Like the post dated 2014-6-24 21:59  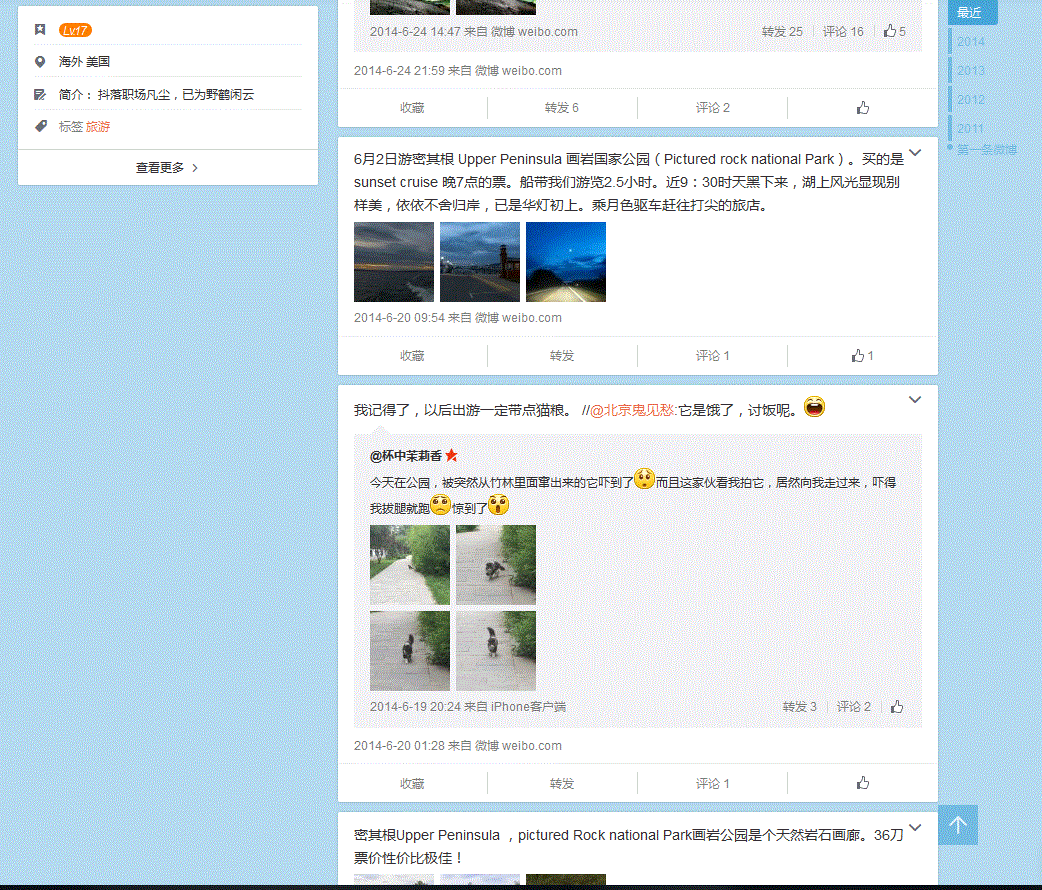coord(862,108)
